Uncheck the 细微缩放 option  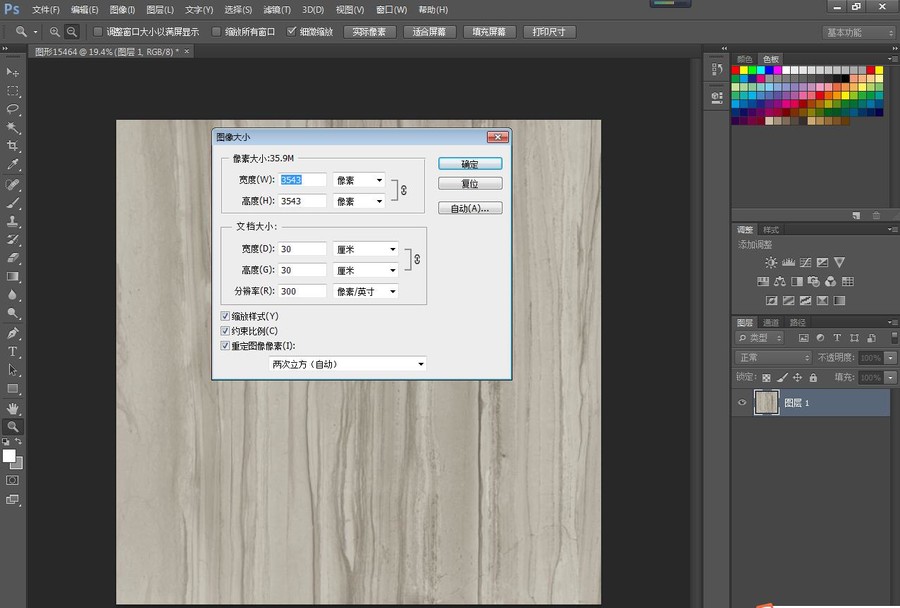coord(292,32)
